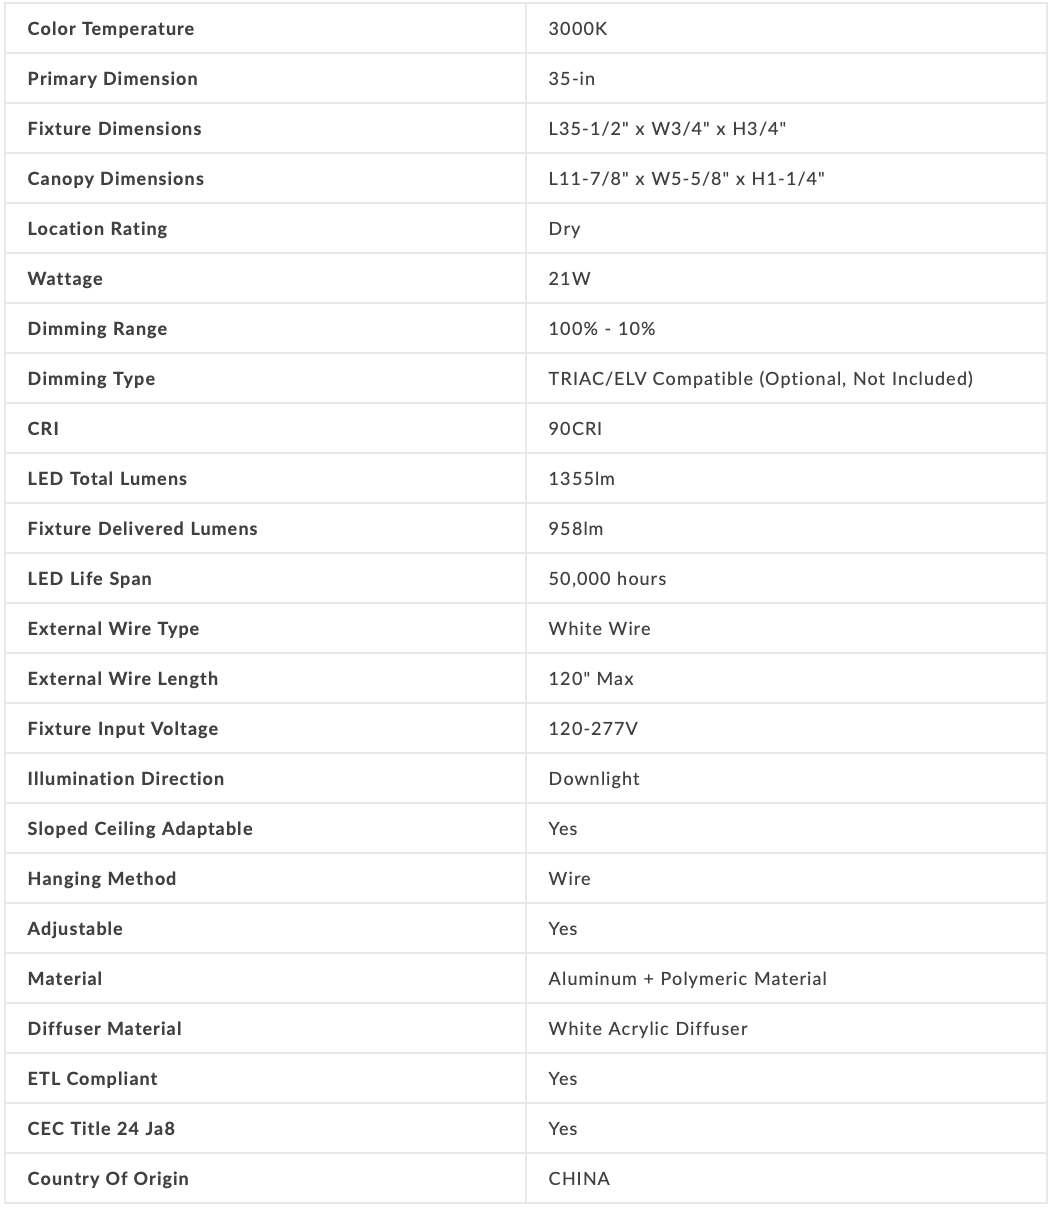
Task: Select the External Wire Type label
Action: [113, 629]
